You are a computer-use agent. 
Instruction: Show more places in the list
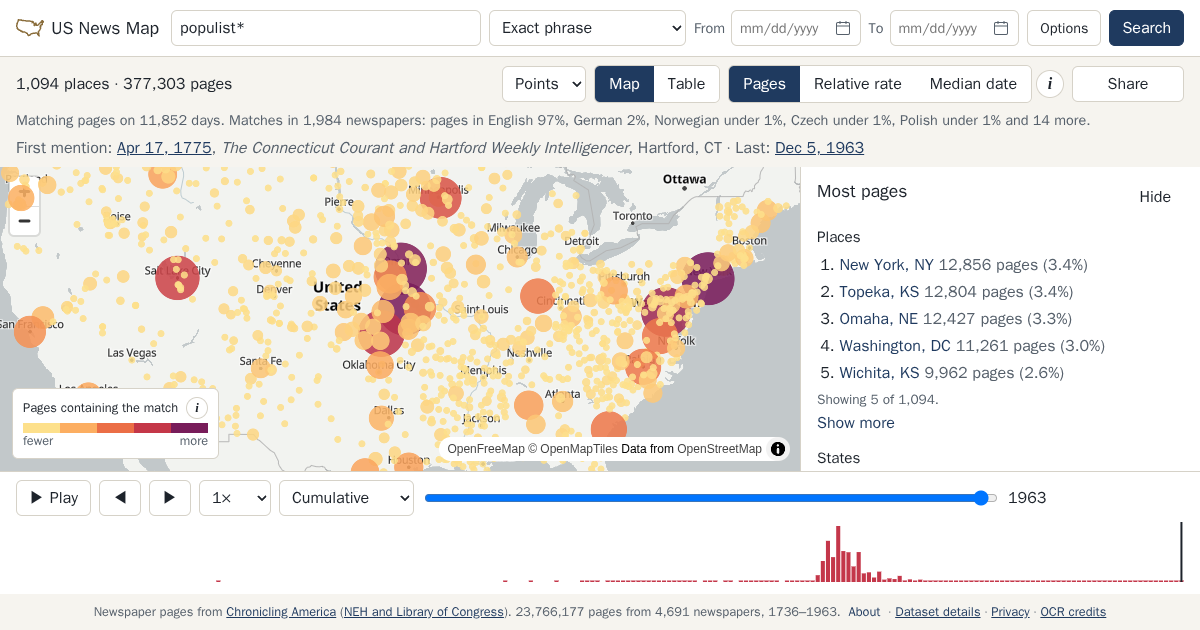(856, 423)
